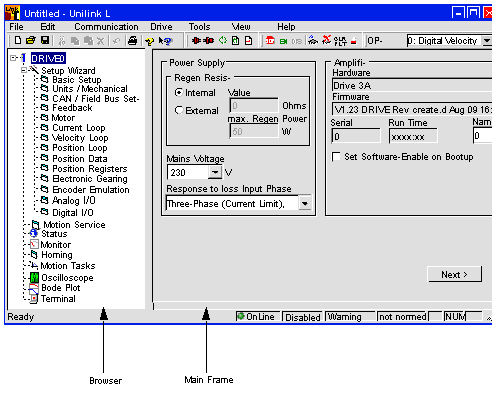Screen dimensions: 493x393
Task: Open the View menu
Action: (241, 27)
